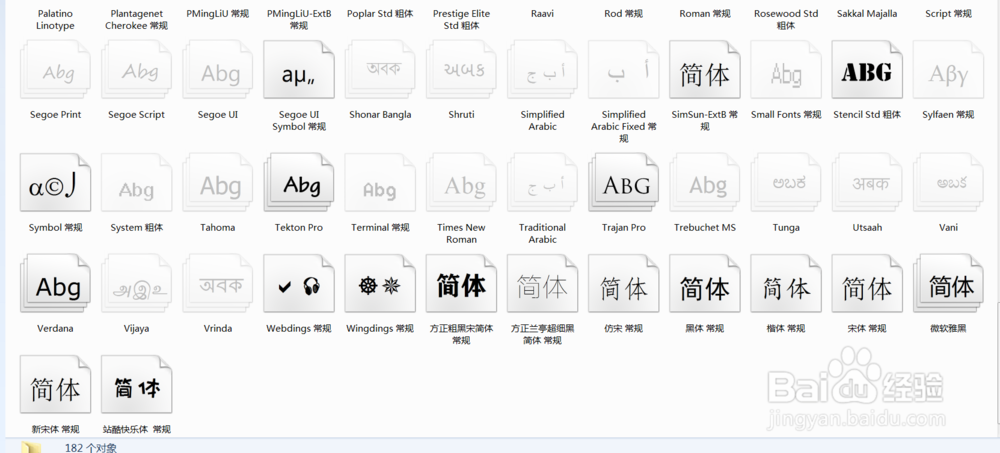Click the Simplified Arabic Fixed font icon

point(624,70)
